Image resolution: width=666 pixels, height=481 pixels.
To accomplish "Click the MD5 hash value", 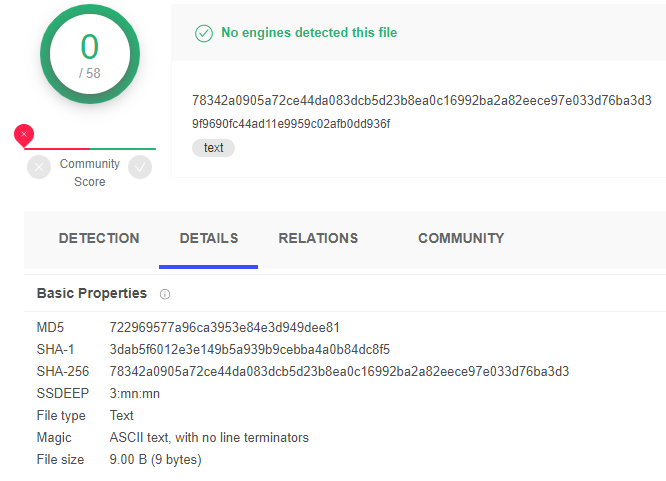I will [225, 328].
